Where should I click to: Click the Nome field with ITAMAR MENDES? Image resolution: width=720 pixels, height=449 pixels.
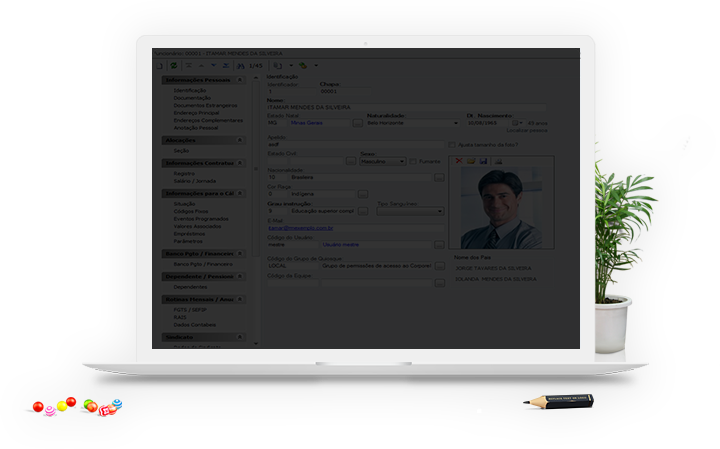(406, 107)
